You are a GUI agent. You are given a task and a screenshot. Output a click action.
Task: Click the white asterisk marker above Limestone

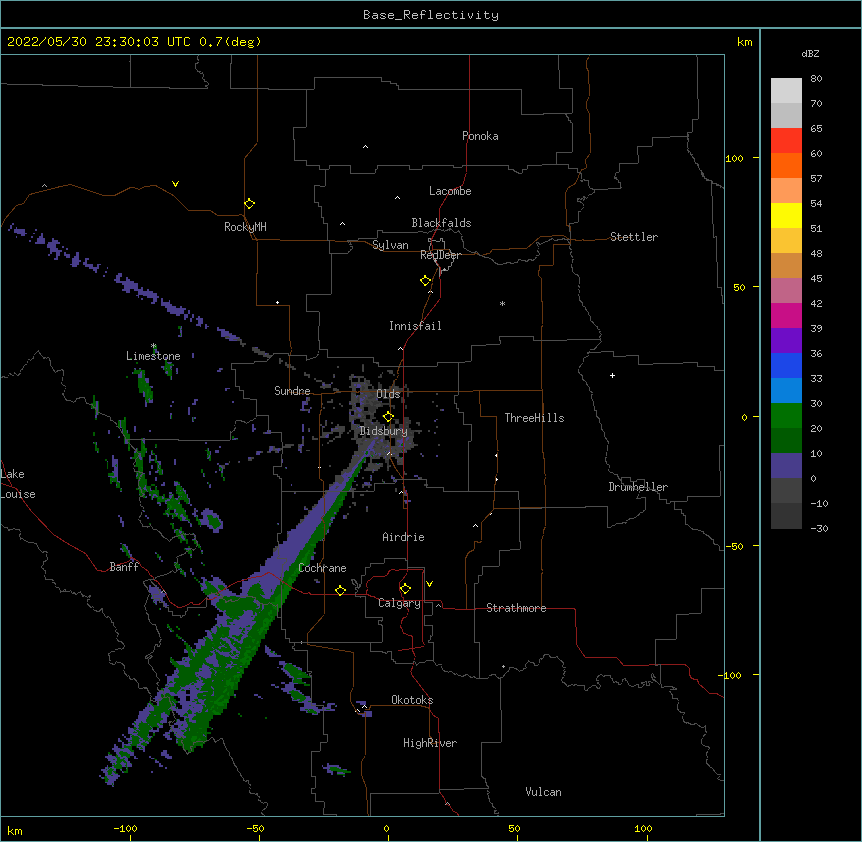coord(154,346)
